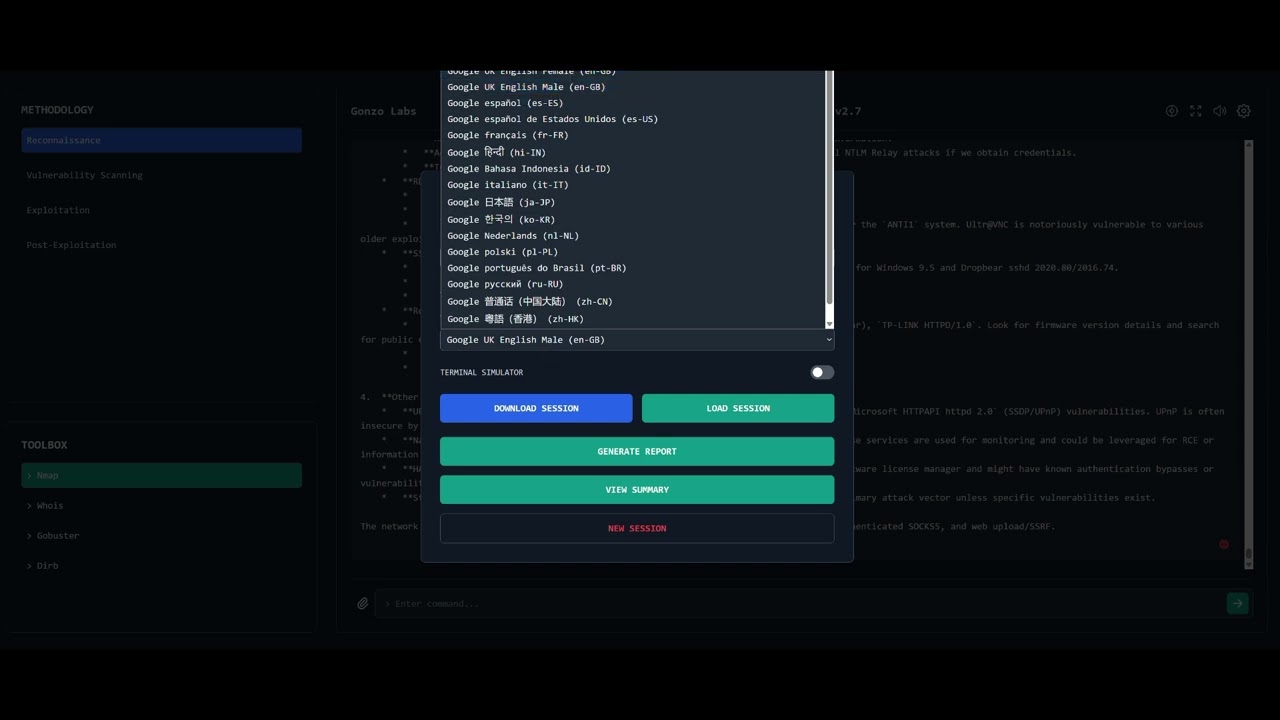Select Reconnaissance in Methodology
Screen dimensions: 1280x720
click(161, 140)
